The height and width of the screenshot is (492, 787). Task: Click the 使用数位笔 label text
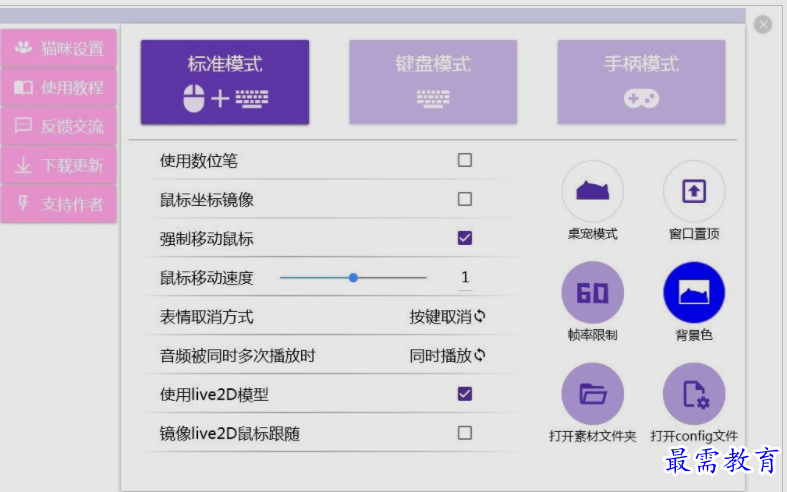(x=199, y=161)
